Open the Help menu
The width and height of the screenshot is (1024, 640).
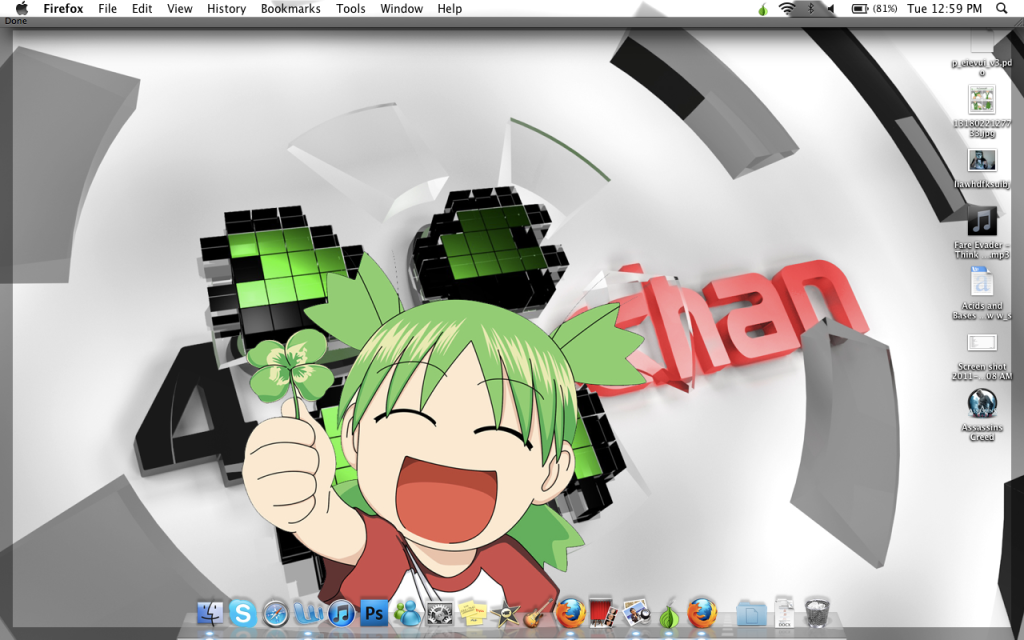pyautogui.click(x=449, y=8)
